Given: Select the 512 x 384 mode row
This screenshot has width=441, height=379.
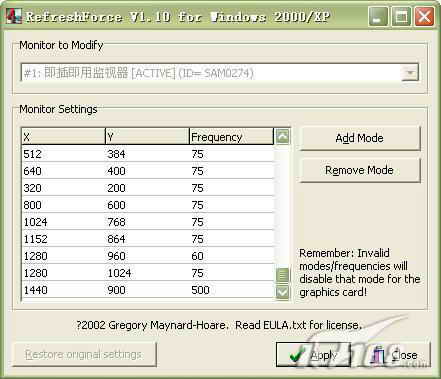Looking at the screenshot, I should tap(148, 154).
